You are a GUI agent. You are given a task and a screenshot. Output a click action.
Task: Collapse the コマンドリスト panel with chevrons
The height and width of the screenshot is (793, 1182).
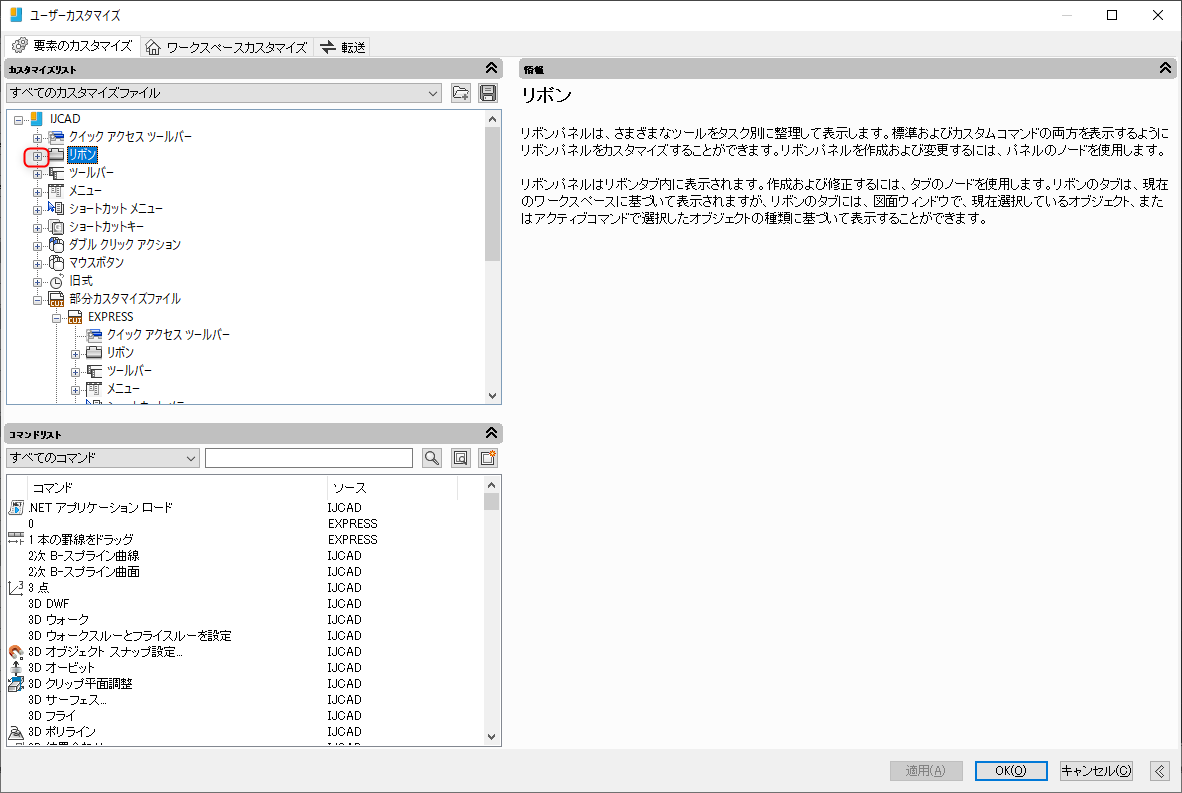point(491,433)
